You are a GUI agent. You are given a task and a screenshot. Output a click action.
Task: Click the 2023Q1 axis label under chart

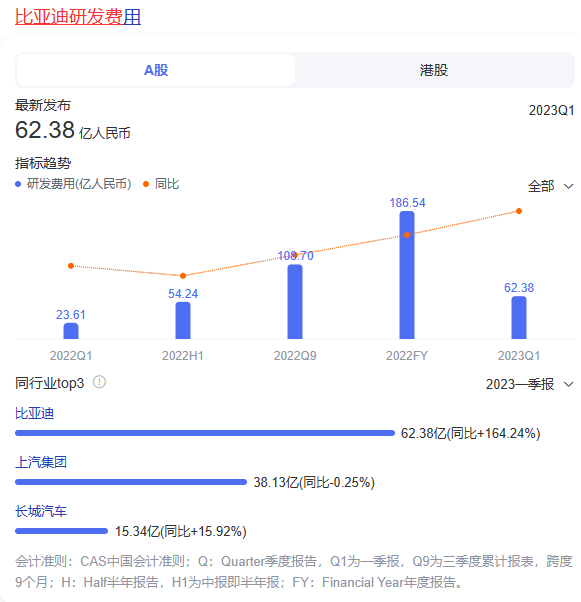(x=519, y=356)
